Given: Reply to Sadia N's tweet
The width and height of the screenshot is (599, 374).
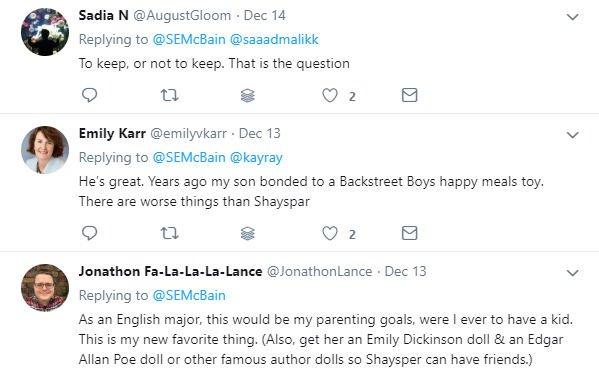Looking at the screenshot, I should pos(89,95).
